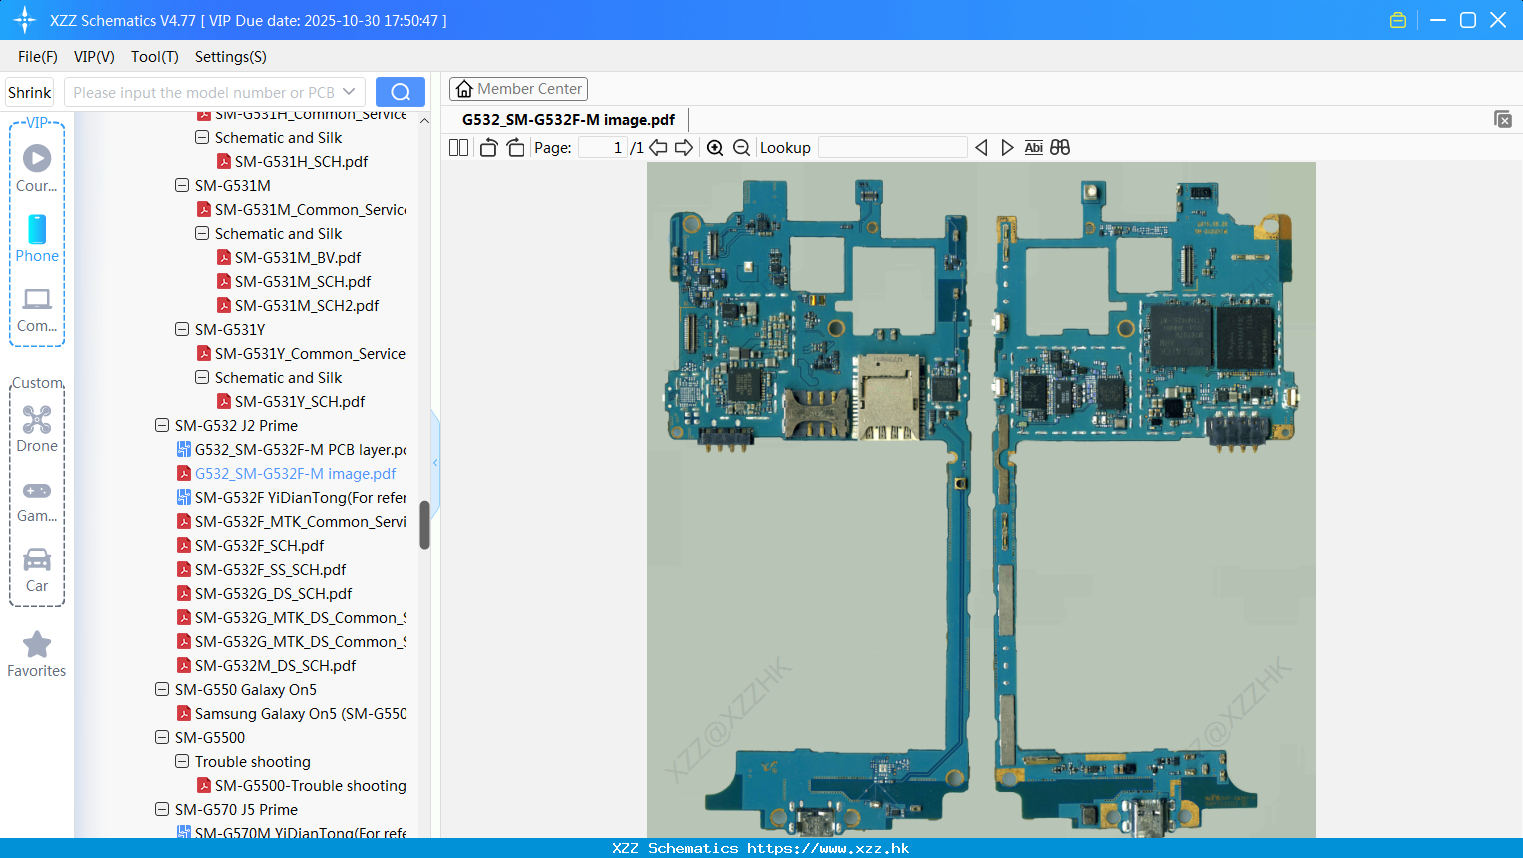Open the Tool(T) menu
The image size is (1523, 858).
(x=155, y=57)
